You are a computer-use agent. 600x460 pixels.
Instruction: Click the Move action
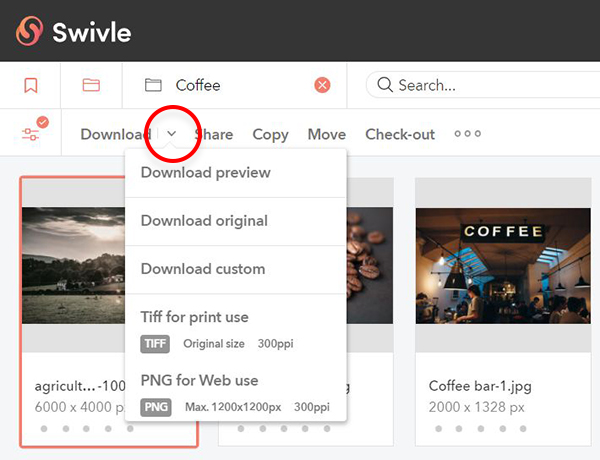click(327, 134)
